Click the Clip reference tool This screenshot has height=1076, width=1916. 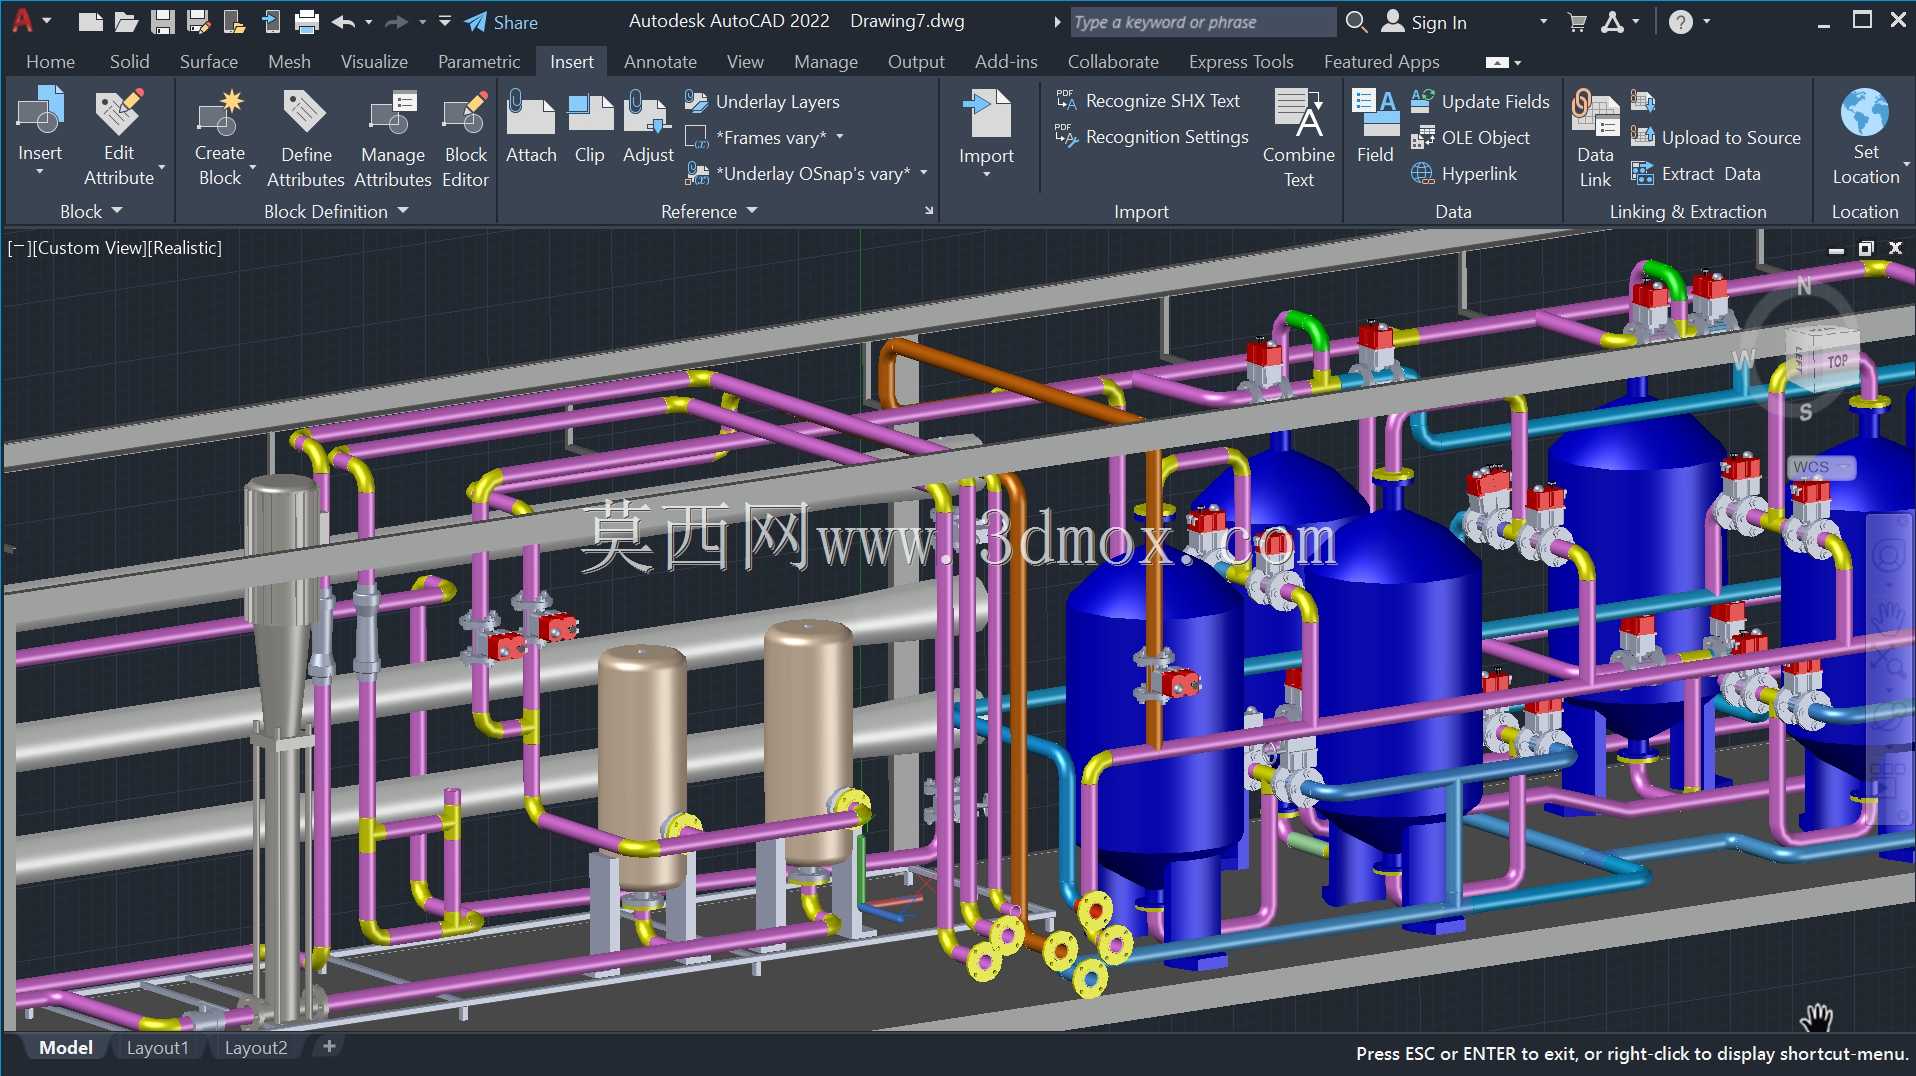click(x=590, y=128)
